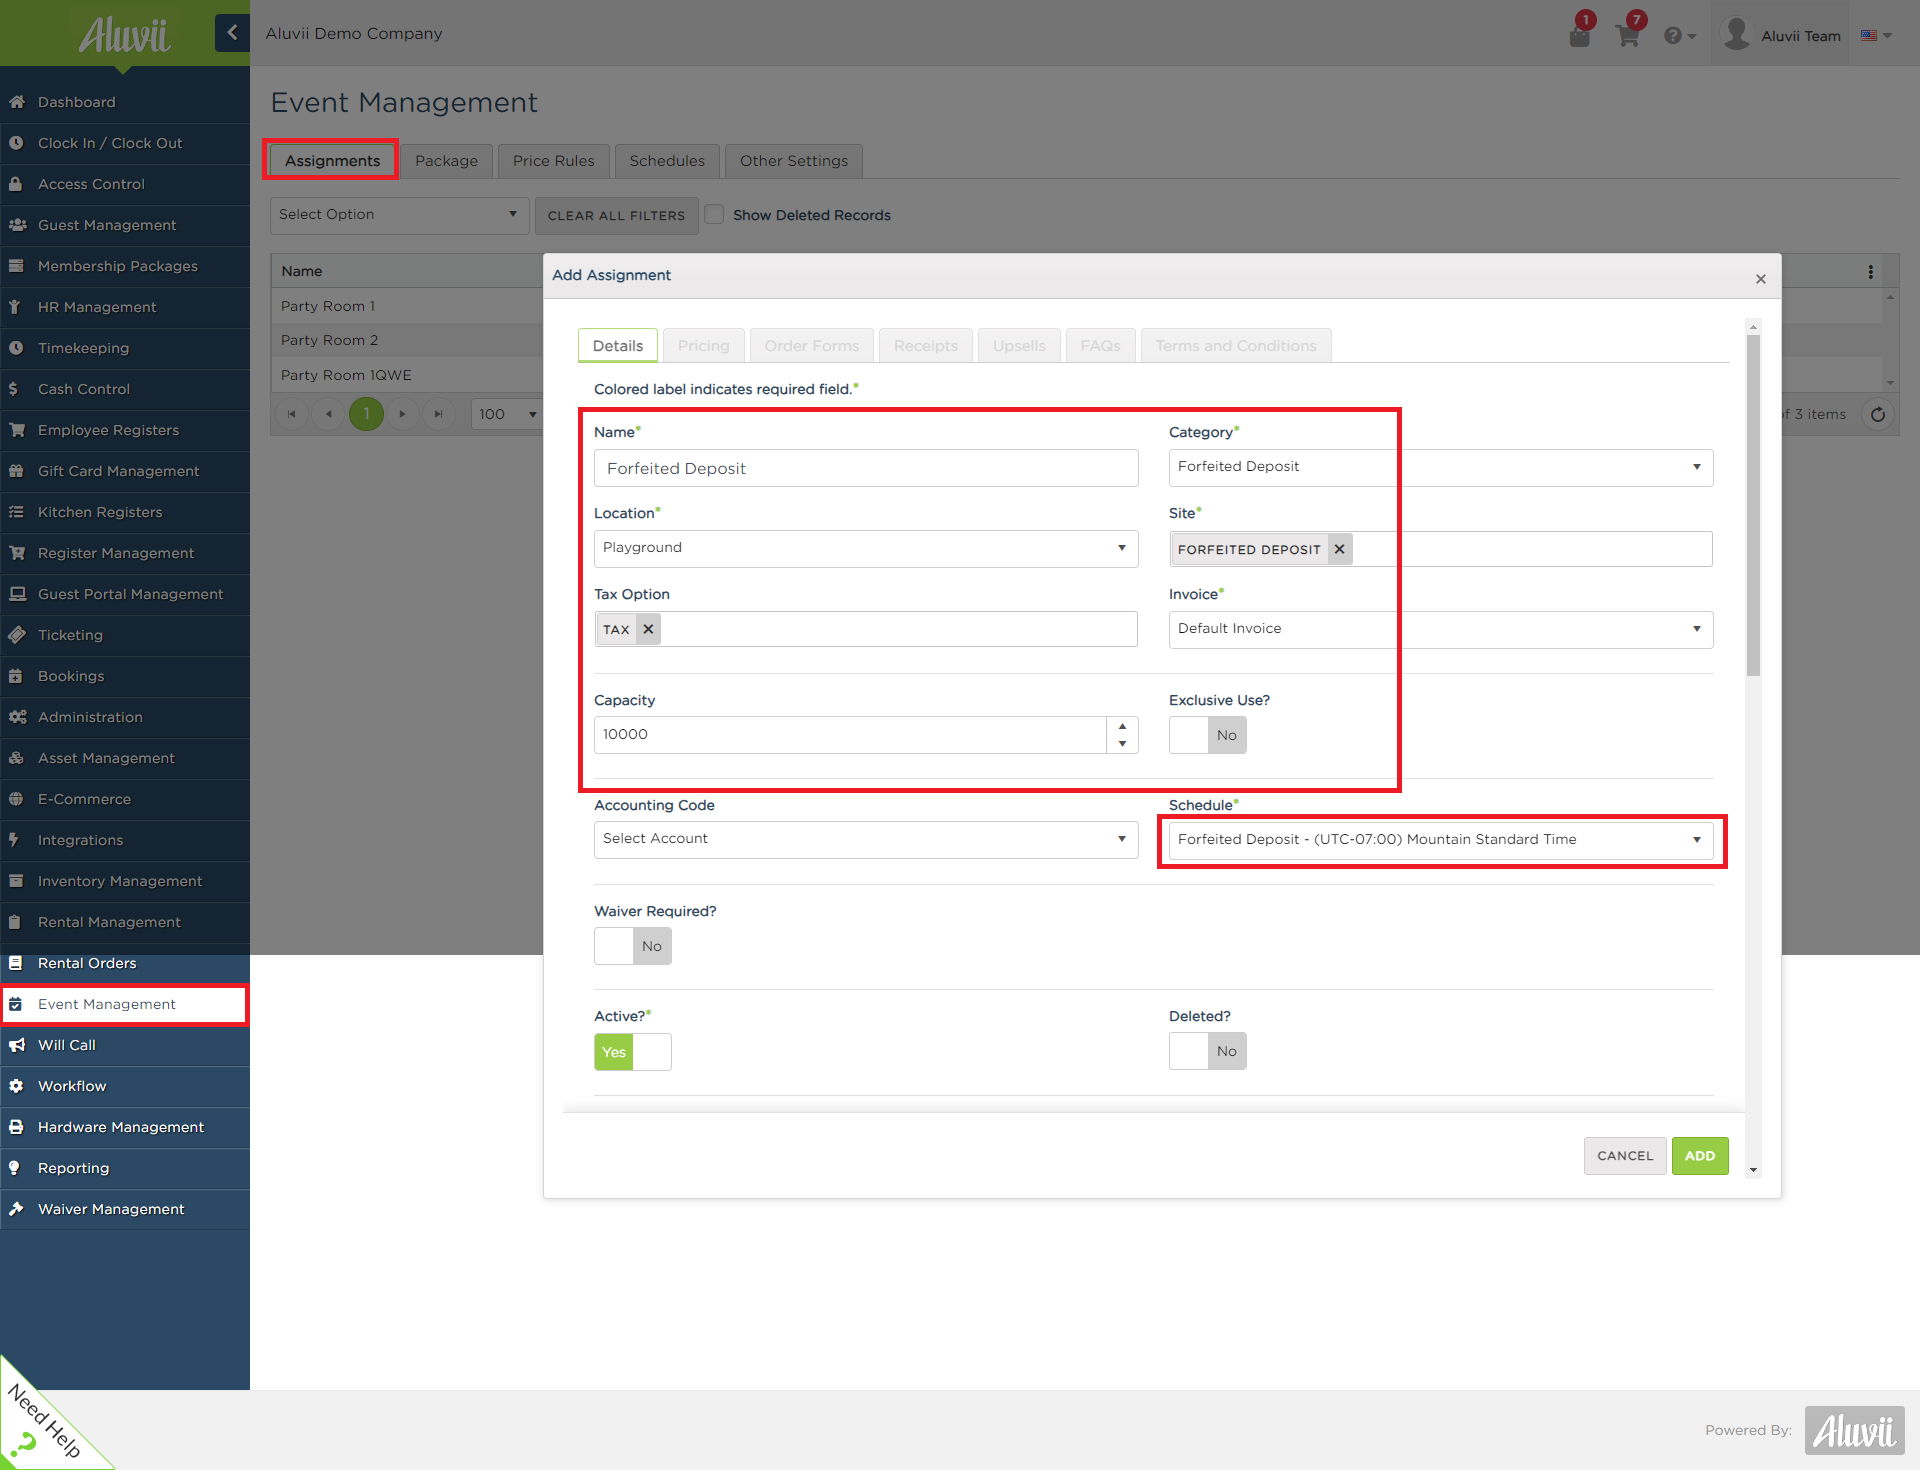Open Hardware Management in sidebar
The image size is (1920, 1470).
[125, 1127]
